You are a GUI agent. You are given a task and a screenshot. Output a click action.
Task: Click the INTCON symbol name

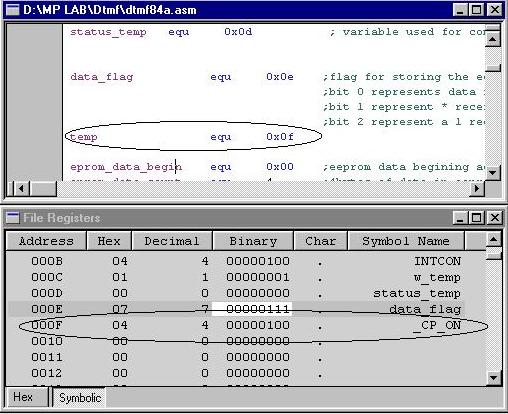pyautogui.click(x=437, y=261)
